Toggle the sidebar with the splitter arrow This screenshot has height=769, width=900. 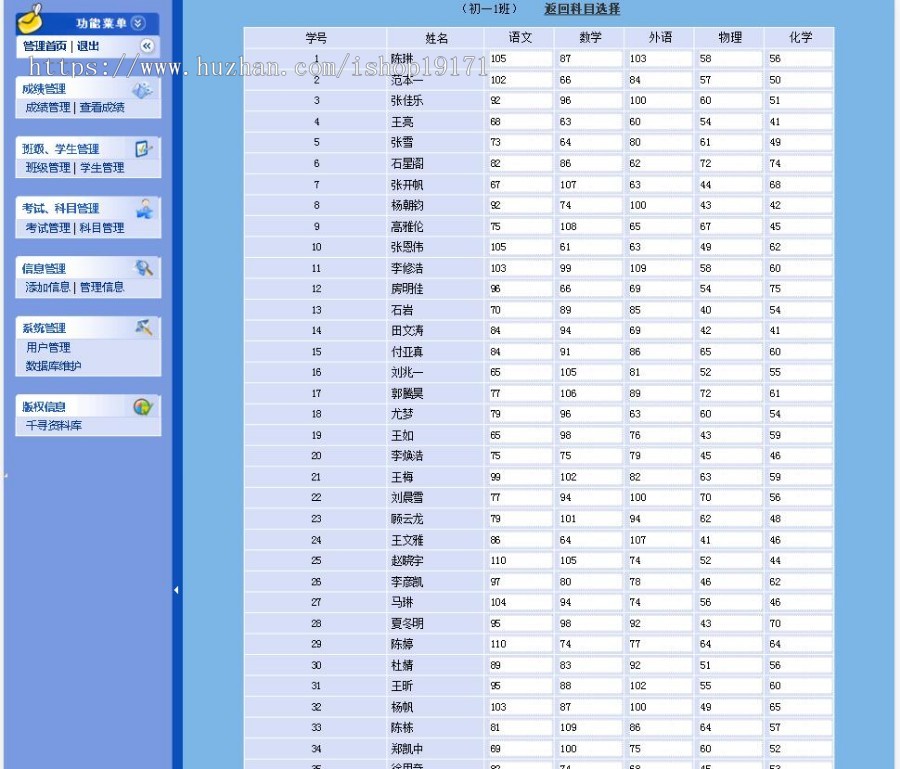[176, 589]
